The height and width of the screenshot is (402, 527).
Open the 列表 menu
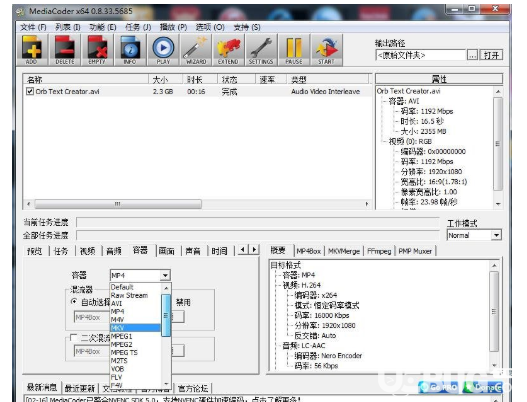[68, 27]
